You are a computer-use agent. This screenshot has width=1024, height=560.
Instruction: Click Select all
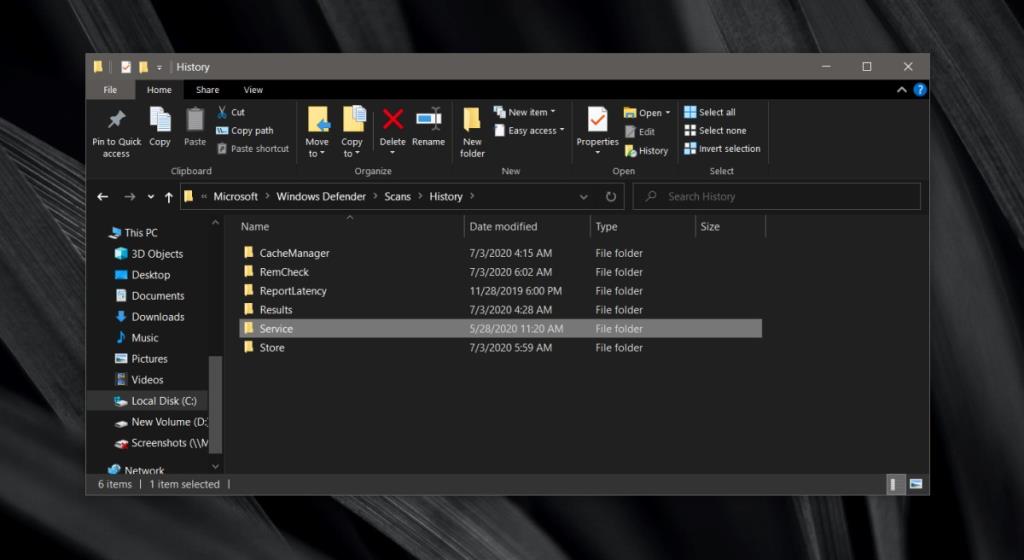[x=710, y=112]
